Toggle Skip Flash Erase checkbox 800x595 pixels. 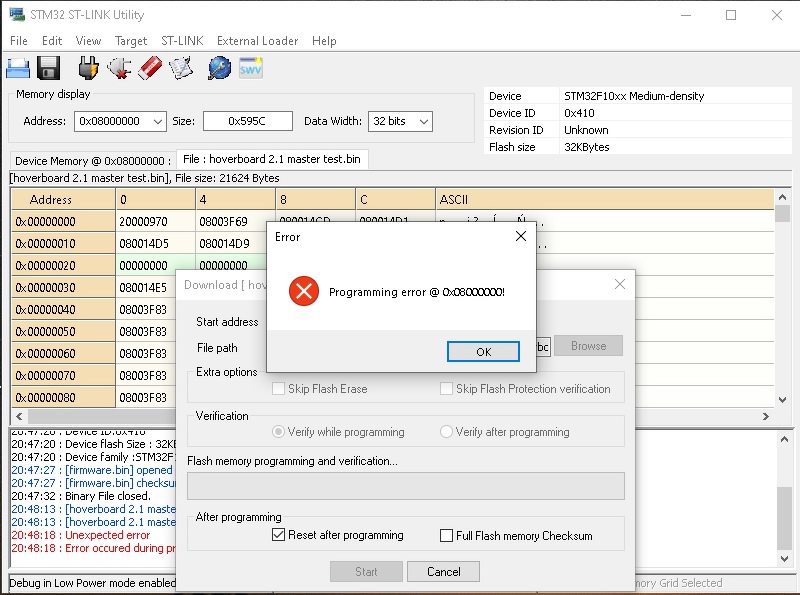(279, 389)
